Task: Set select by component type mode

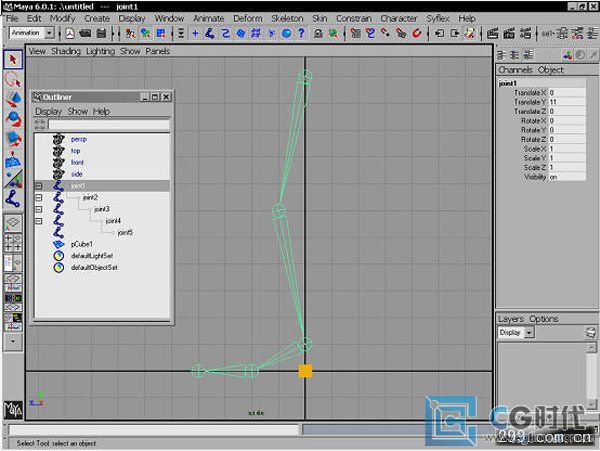Action: coord(161,34)
